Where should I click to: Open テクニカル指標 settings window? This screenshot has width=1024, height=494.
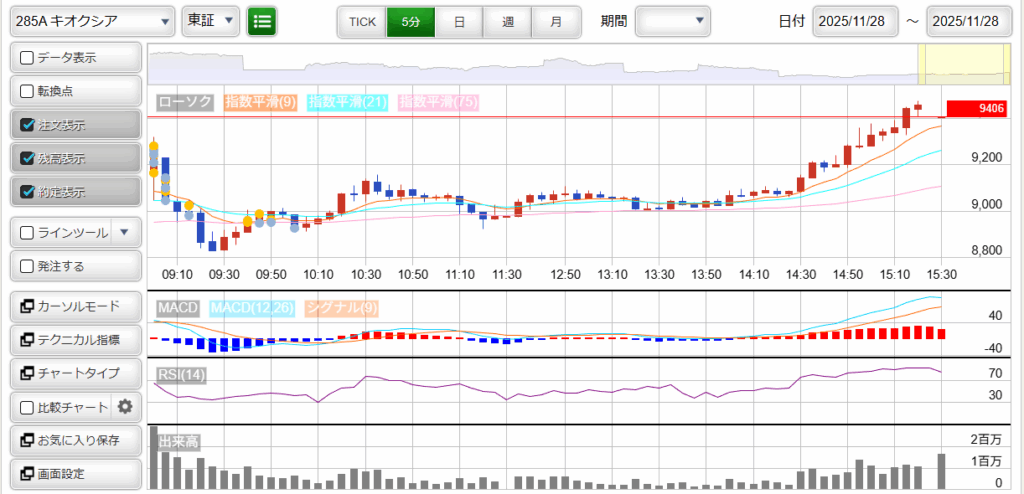pos(75,340)
